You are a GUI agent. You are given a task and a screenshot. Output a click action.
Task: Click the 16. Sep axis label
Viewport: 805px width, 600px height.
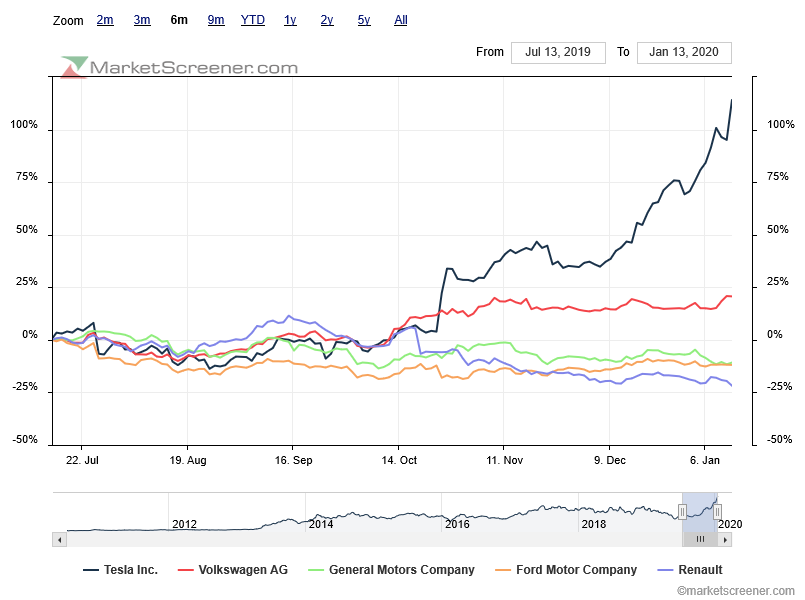pyautogui.click(x=293, y=460)
